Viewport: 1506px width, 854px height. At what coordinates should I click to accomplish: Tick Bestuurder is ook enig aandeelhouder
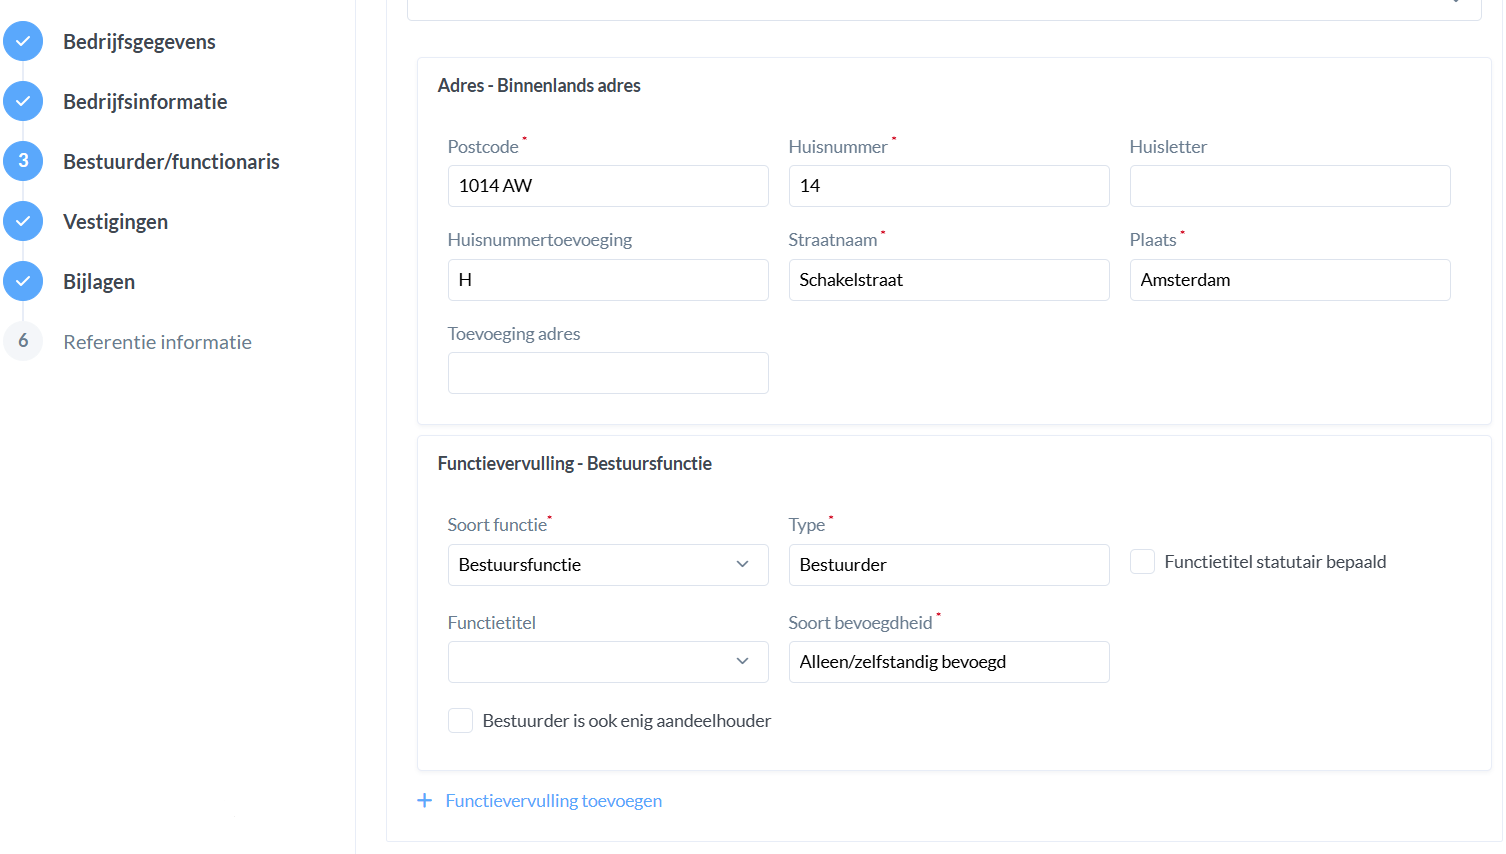click(460, 721)
